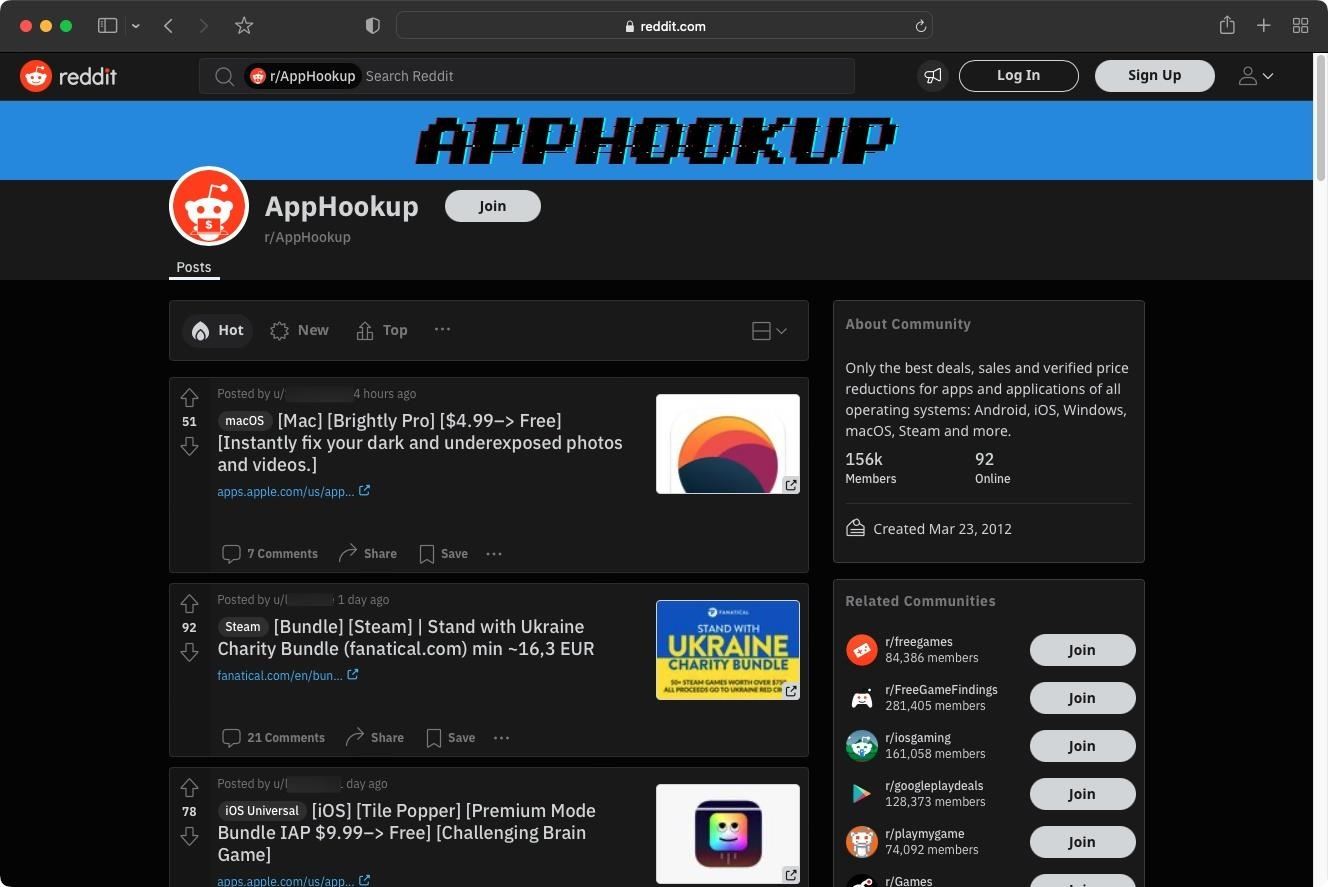Click the page vertical scrollbar
Screen dimensions: 1328x887
click(1320, 118)
